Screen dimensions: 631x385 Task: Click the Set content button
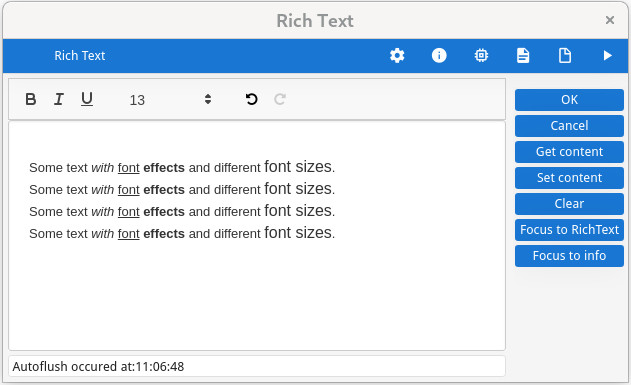[x=569, y=178]
